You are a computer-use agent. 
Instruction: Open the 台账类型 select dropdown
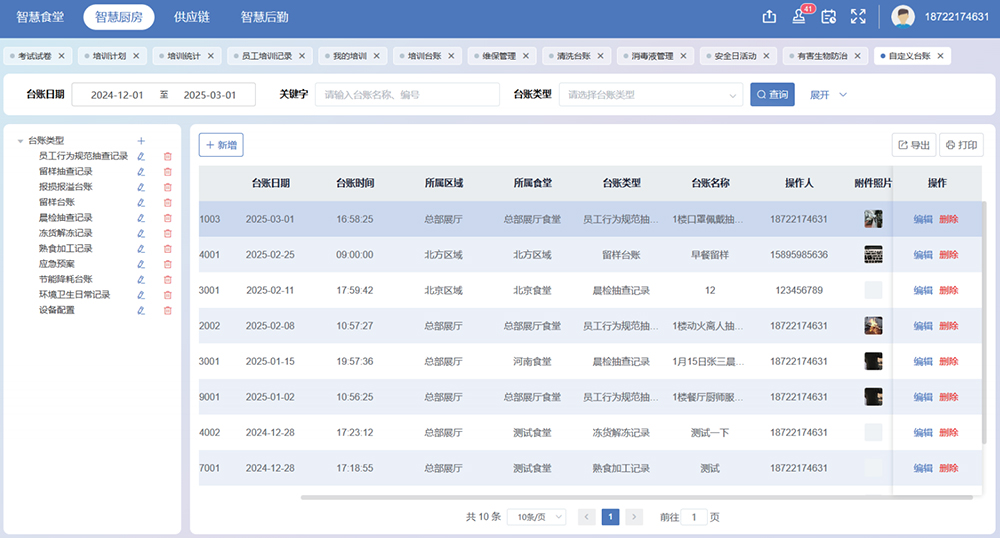(x=650, y=95)
